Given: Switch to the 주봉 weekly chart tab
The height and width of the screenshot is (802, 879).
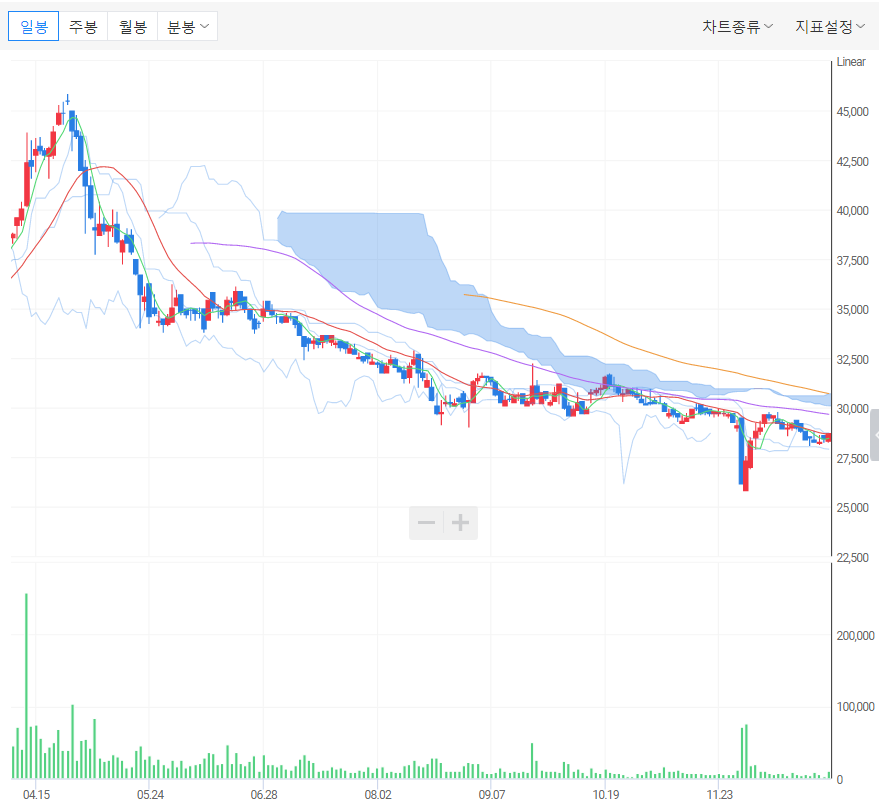Looking at the screenshot, I should [83, 26].
